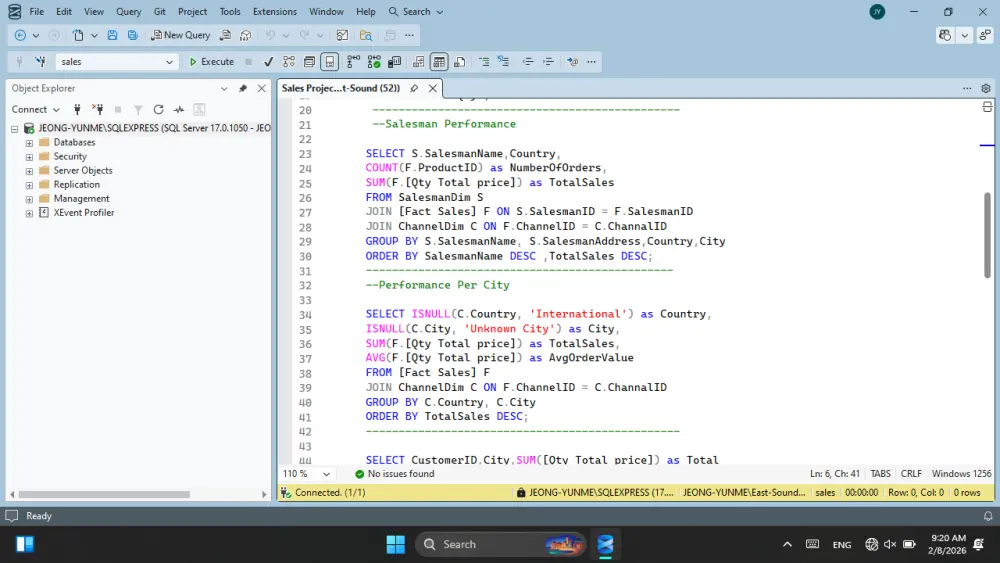
Task: Open the standard toolbar overflow ellipsis
Action: click(409, 36)
